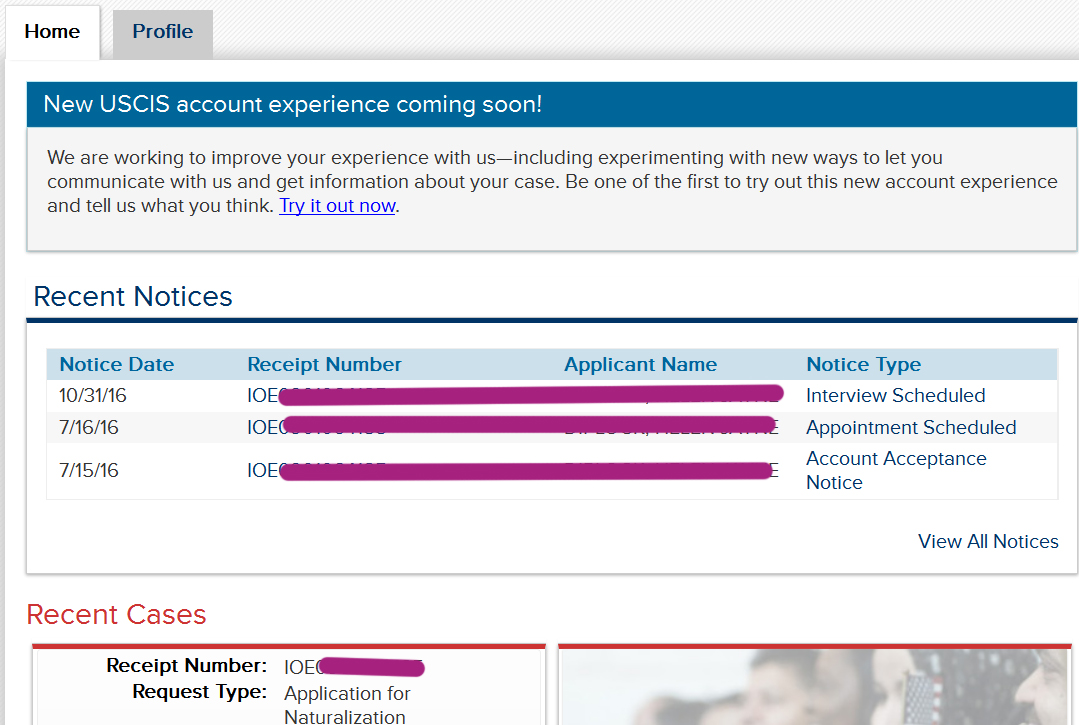Click the Application for Naturalization request type
1079x725 pixels.
347,704
